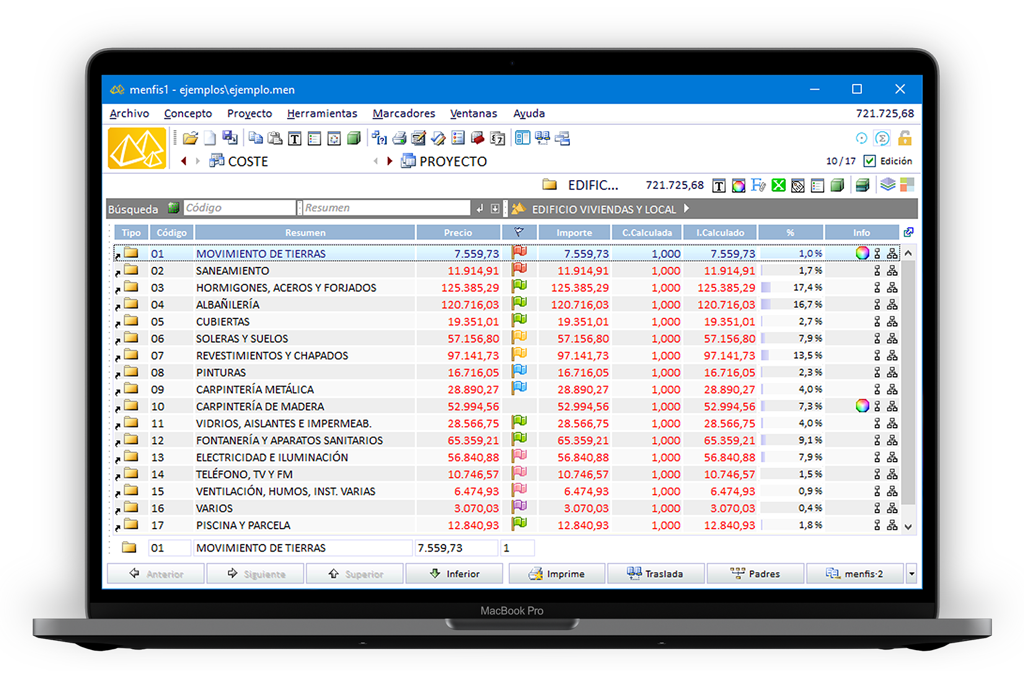Open the text editor T icon in top toolbar
This screenshot has height=687, width=1024.
(295, 138)
